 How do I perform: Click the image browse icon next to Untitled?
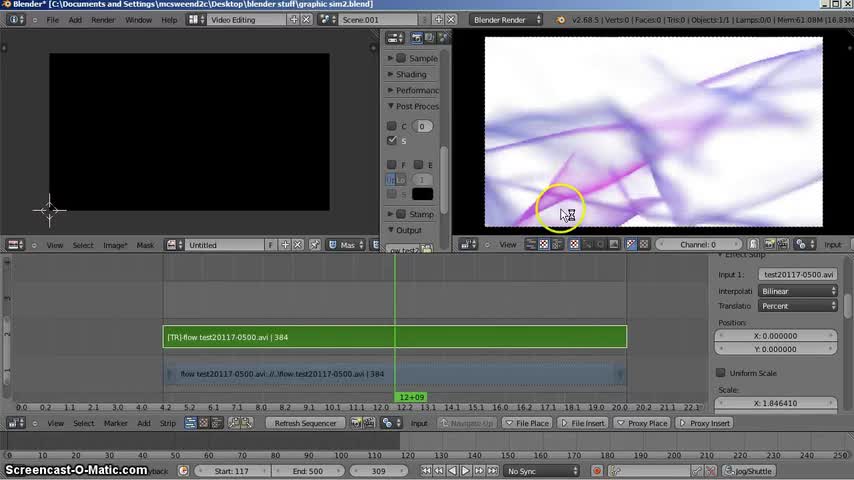pos(174,245)
